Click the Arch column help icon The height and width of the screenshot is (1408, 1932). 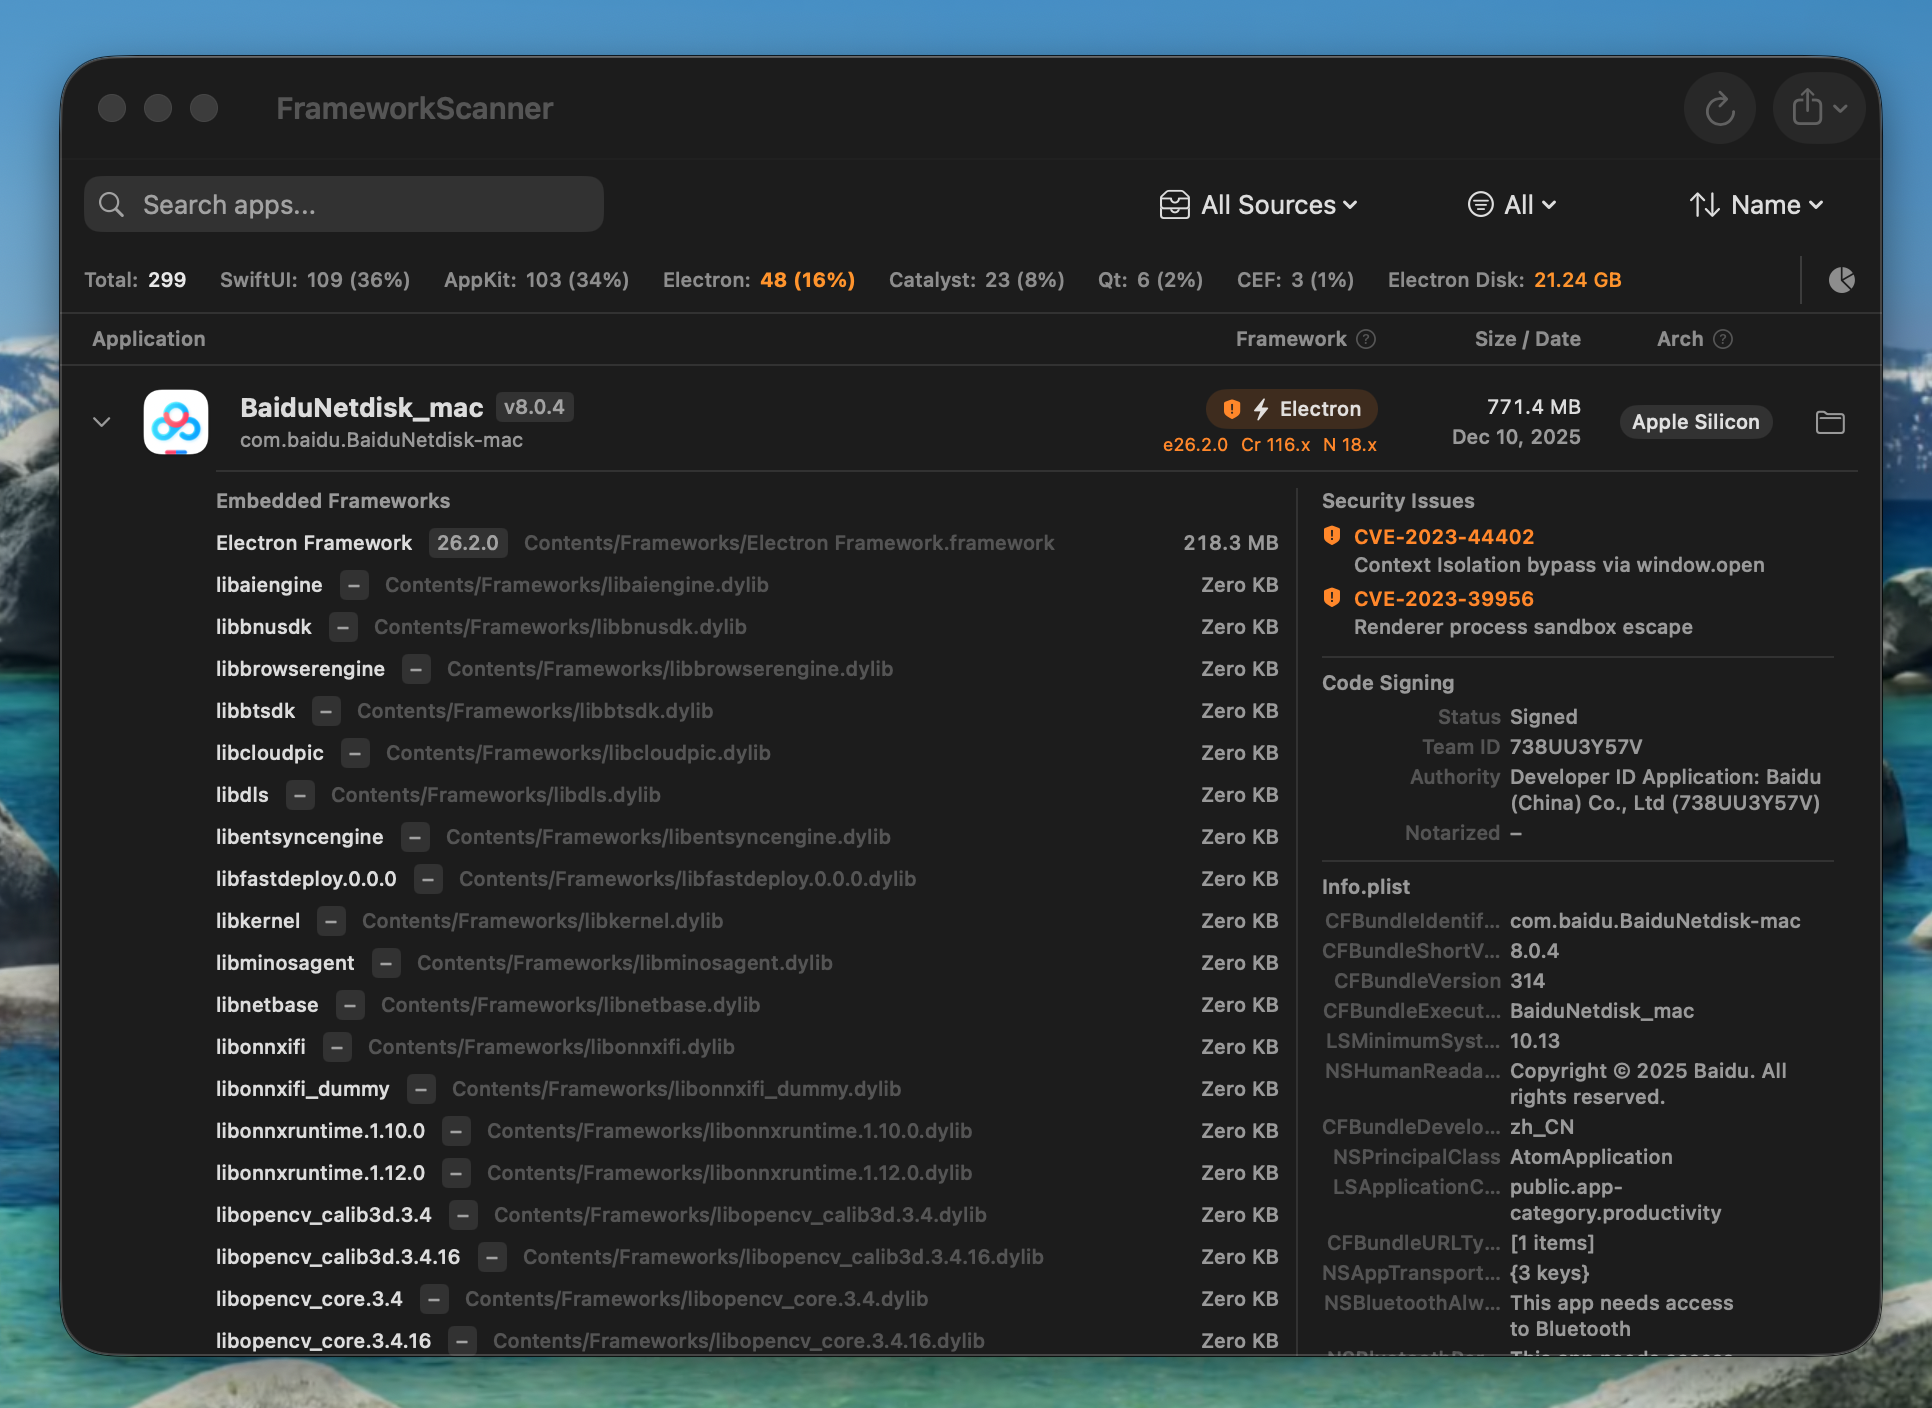pyautogui.click(x=1722, y=339)
